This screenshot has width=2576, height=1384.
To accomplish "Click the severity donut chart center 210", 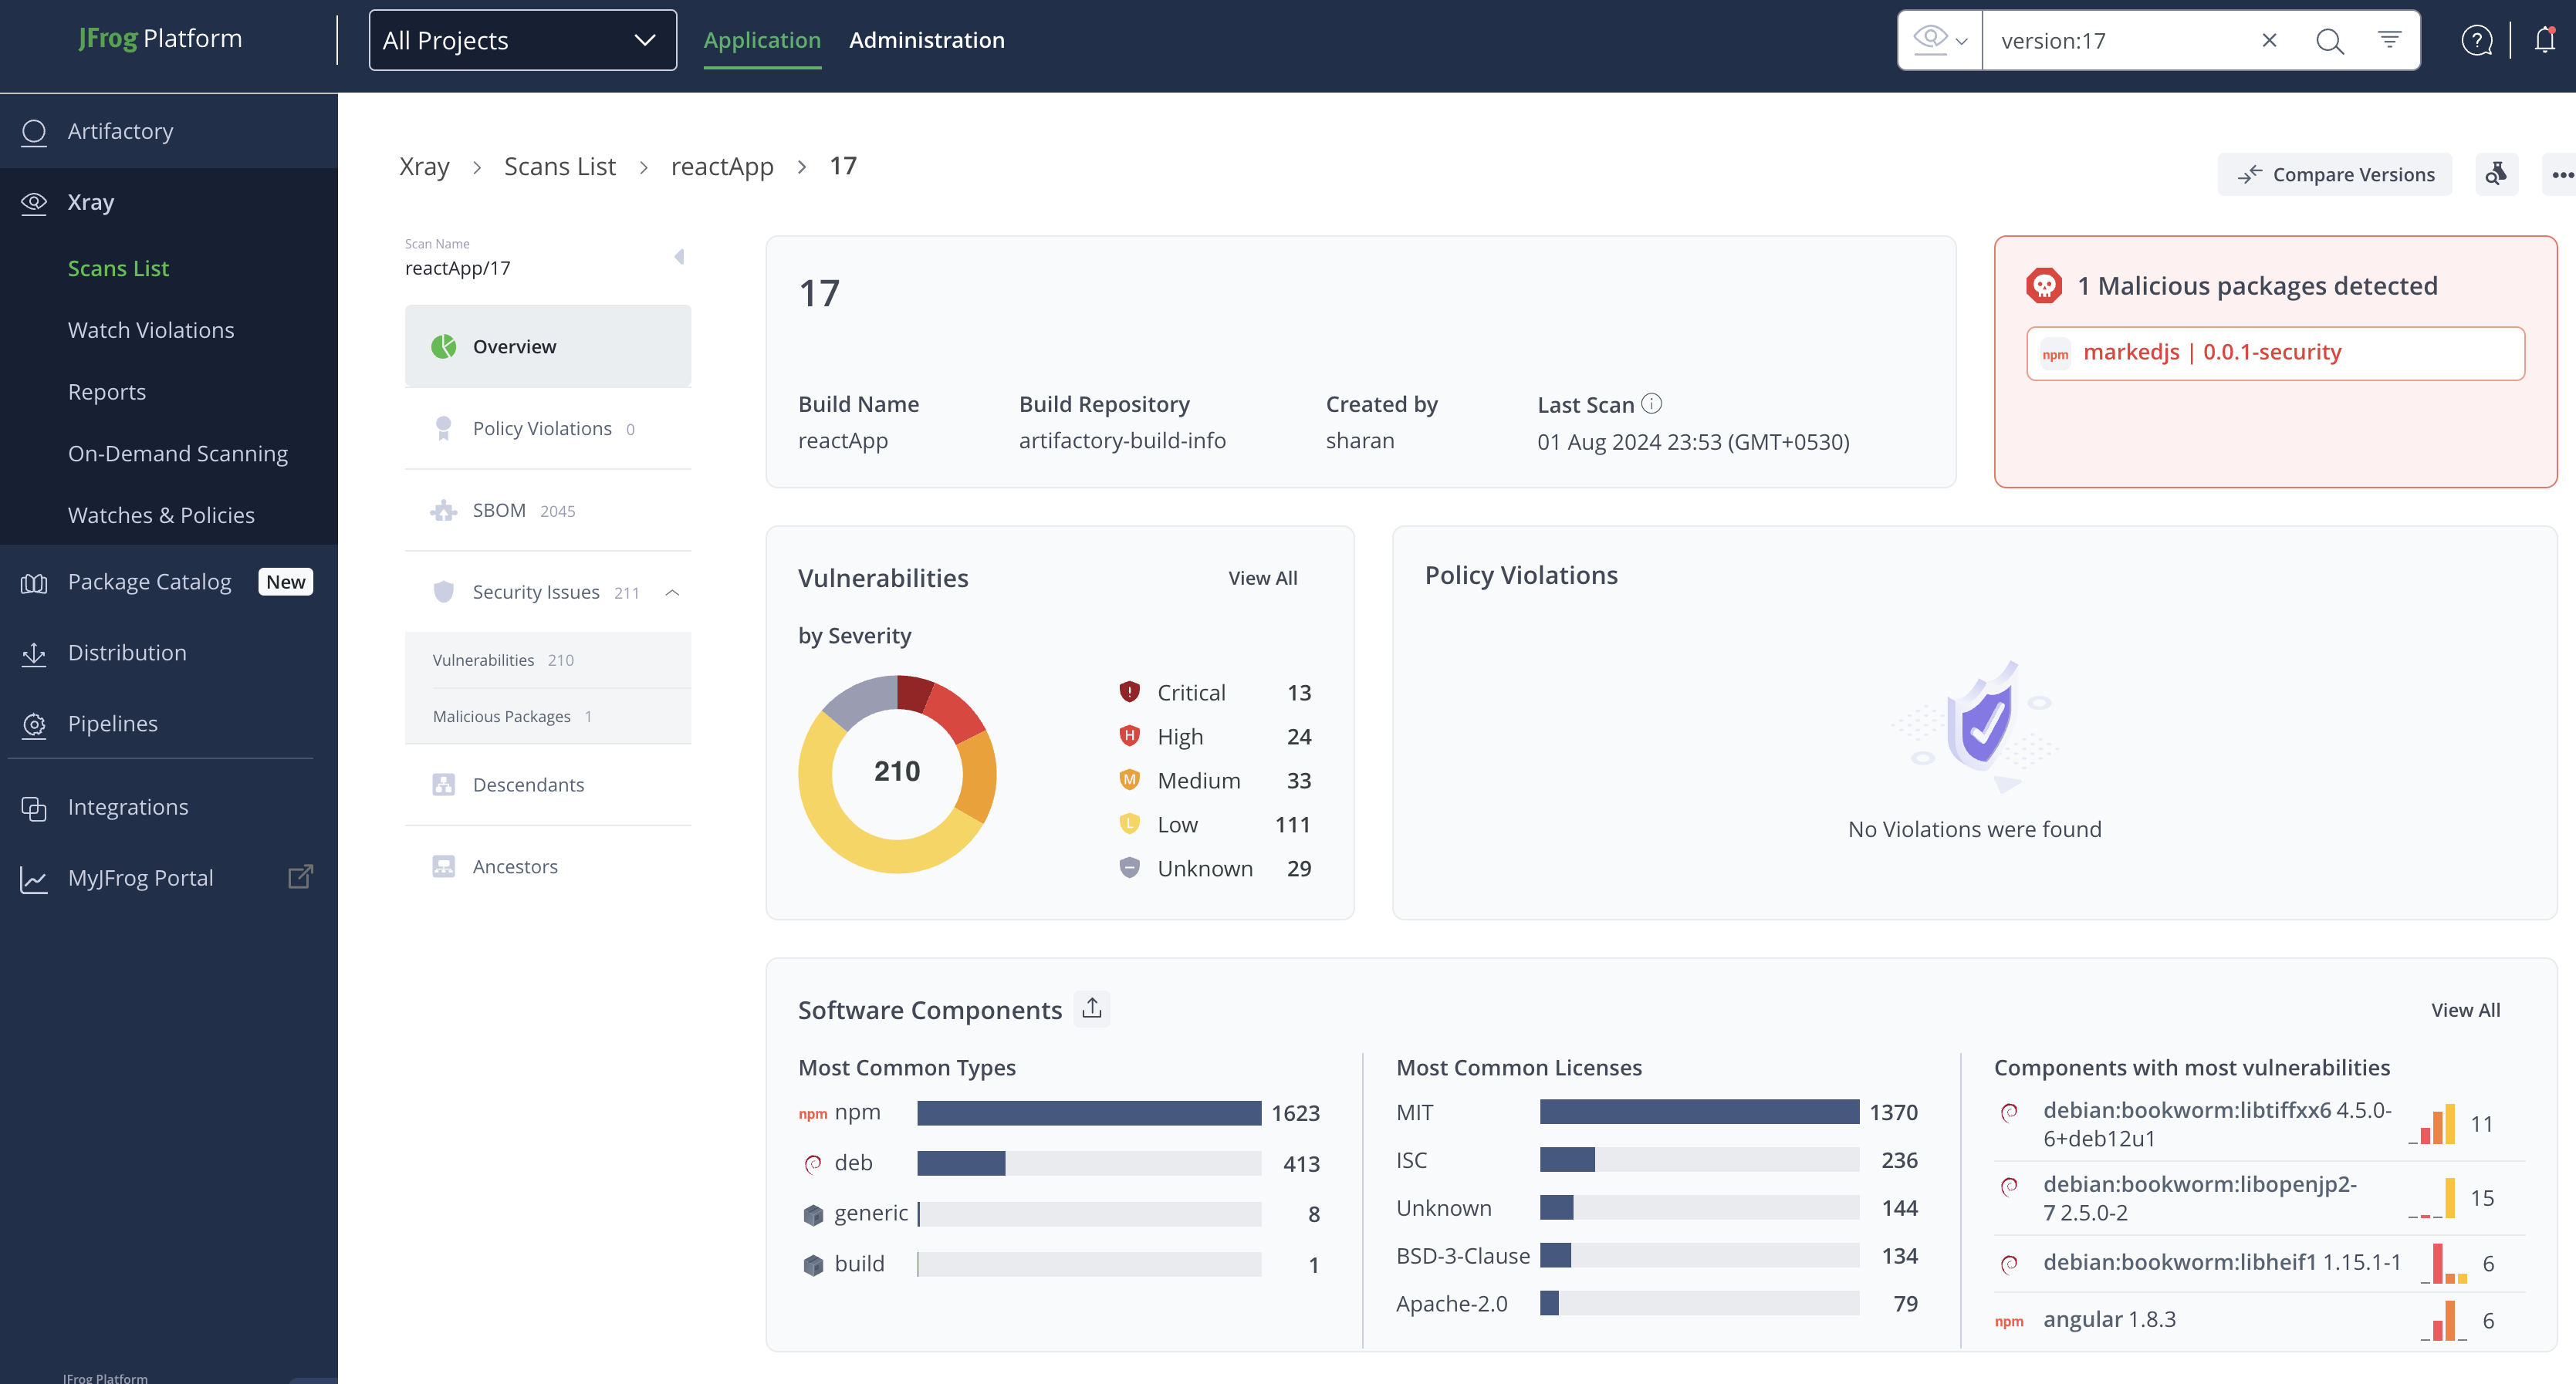I will [896, 771].
